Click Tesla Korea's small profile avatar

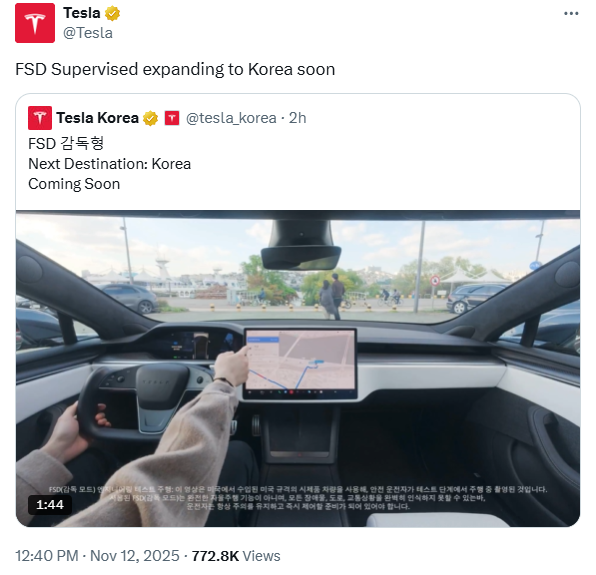point(40,118)
